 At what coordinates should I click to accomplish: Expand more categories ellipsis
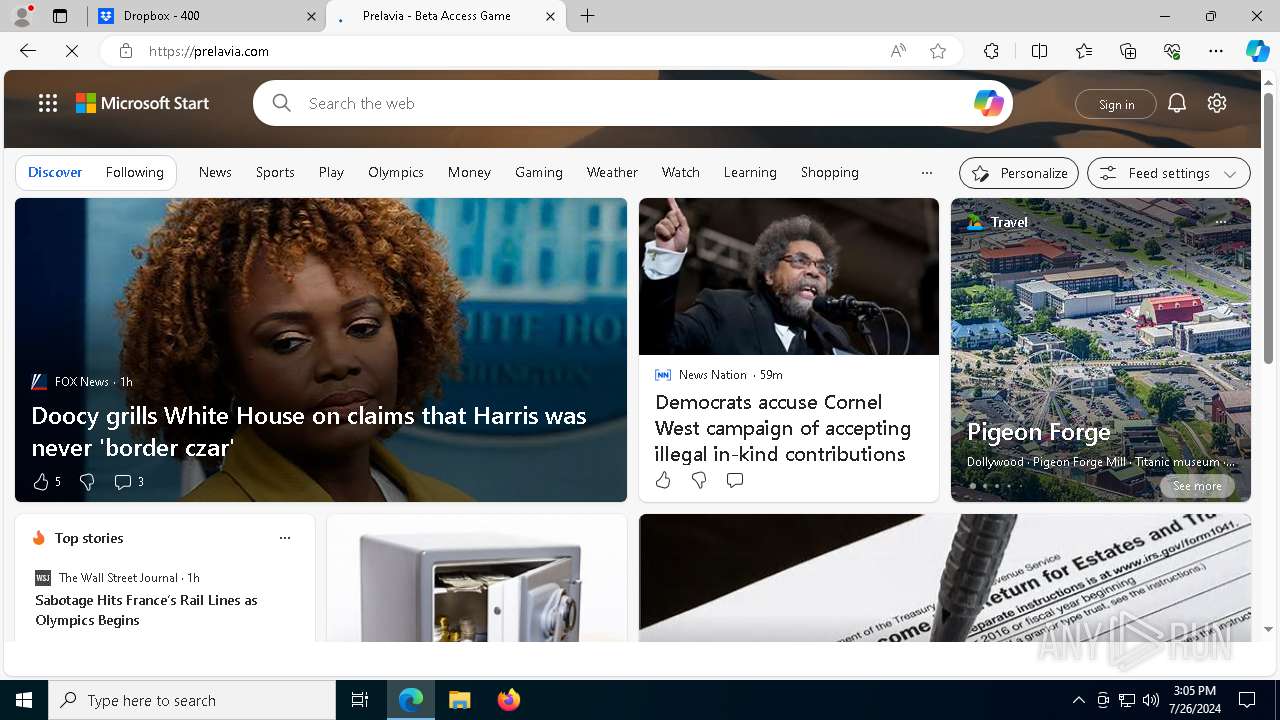click(927, 172)
